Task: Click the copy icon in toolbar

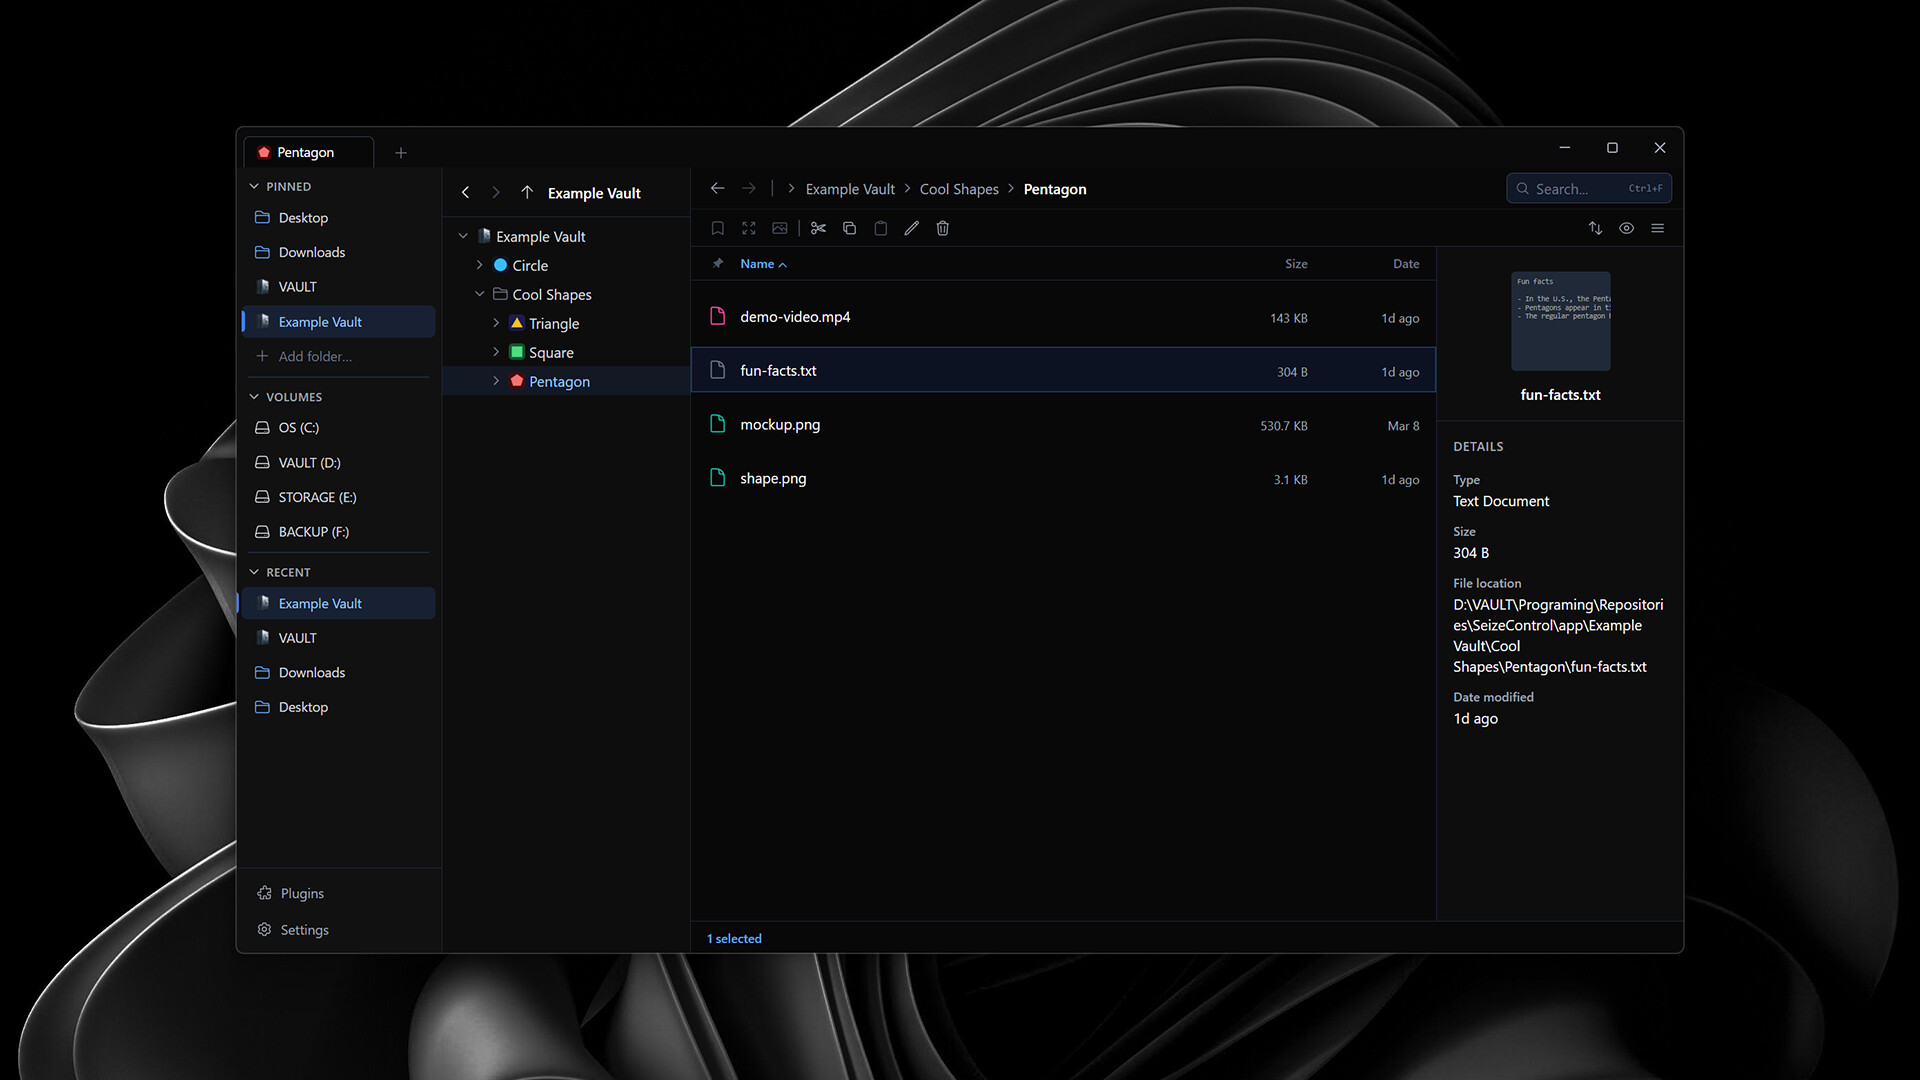Action: 849,228
